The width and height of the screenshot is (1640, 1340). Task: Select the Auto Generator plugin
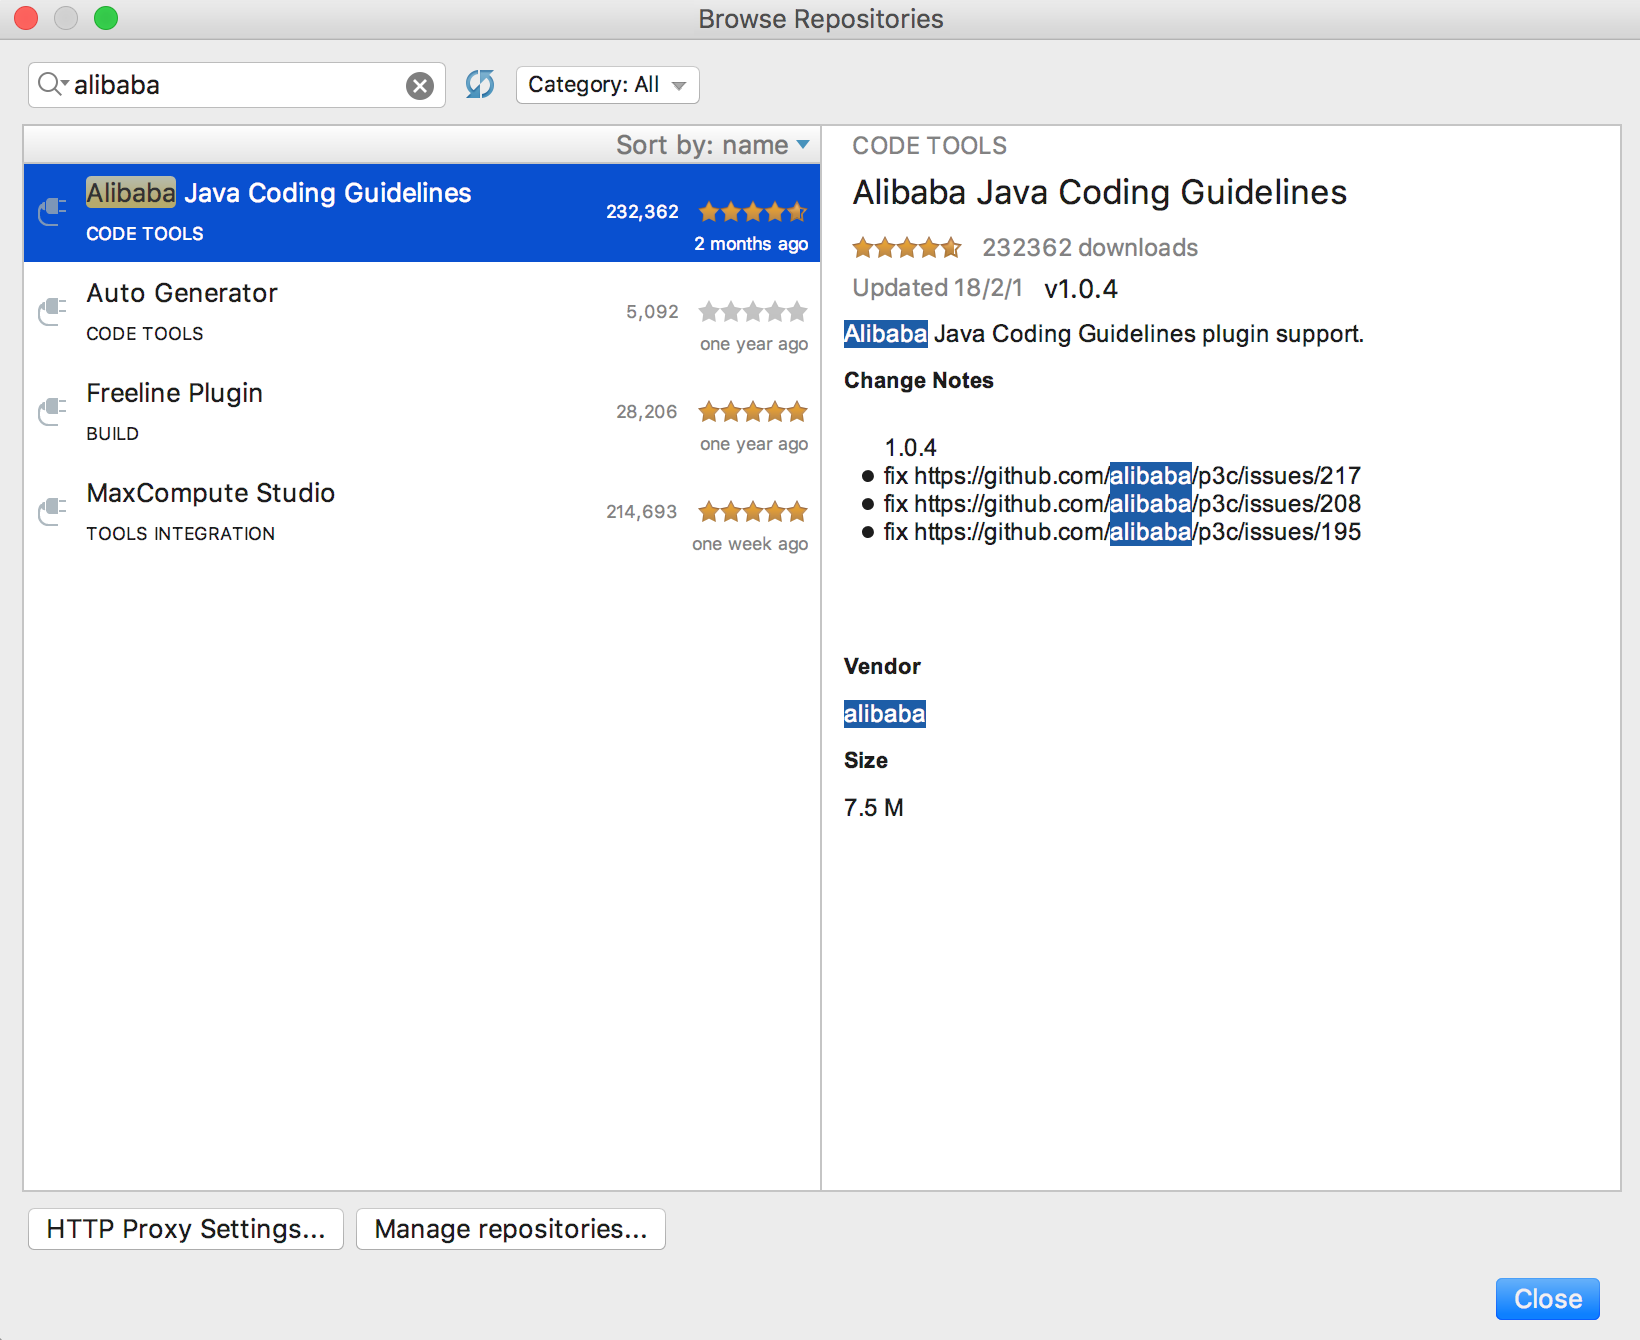pos(422,313)
